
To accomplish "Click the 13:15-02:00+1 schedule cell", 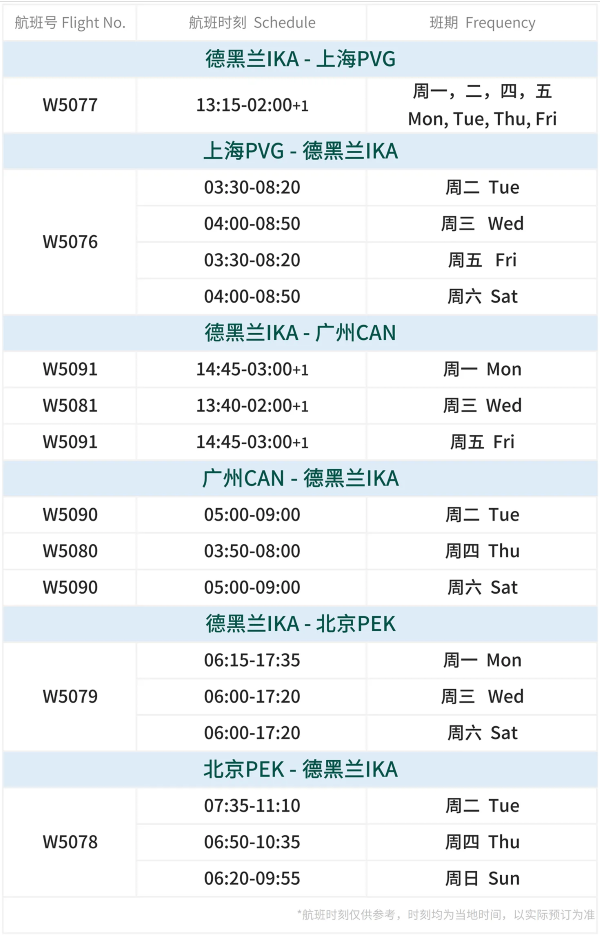I will 252,105.
